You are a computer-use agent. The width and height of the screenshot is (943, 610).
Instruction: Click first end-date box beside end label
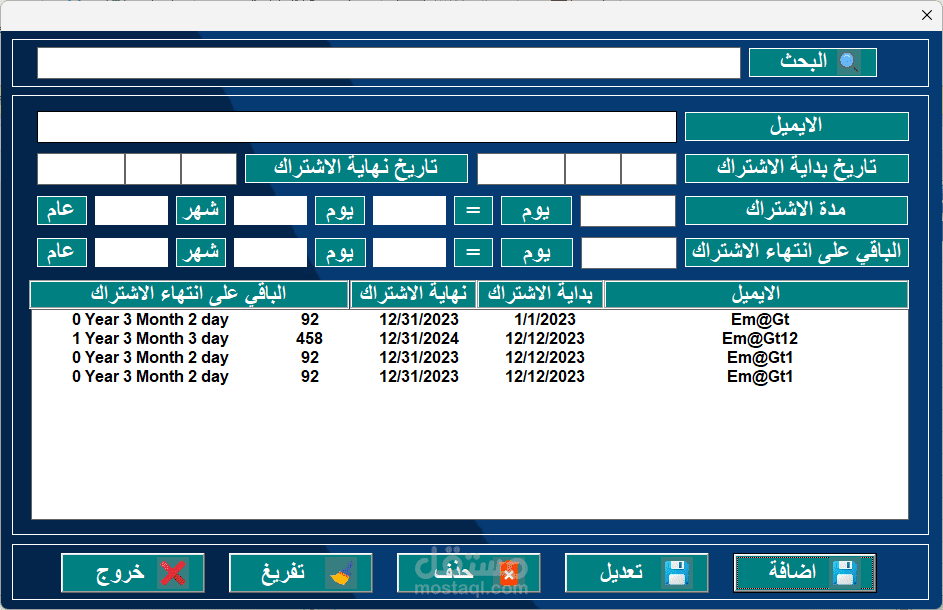(209, 169)
